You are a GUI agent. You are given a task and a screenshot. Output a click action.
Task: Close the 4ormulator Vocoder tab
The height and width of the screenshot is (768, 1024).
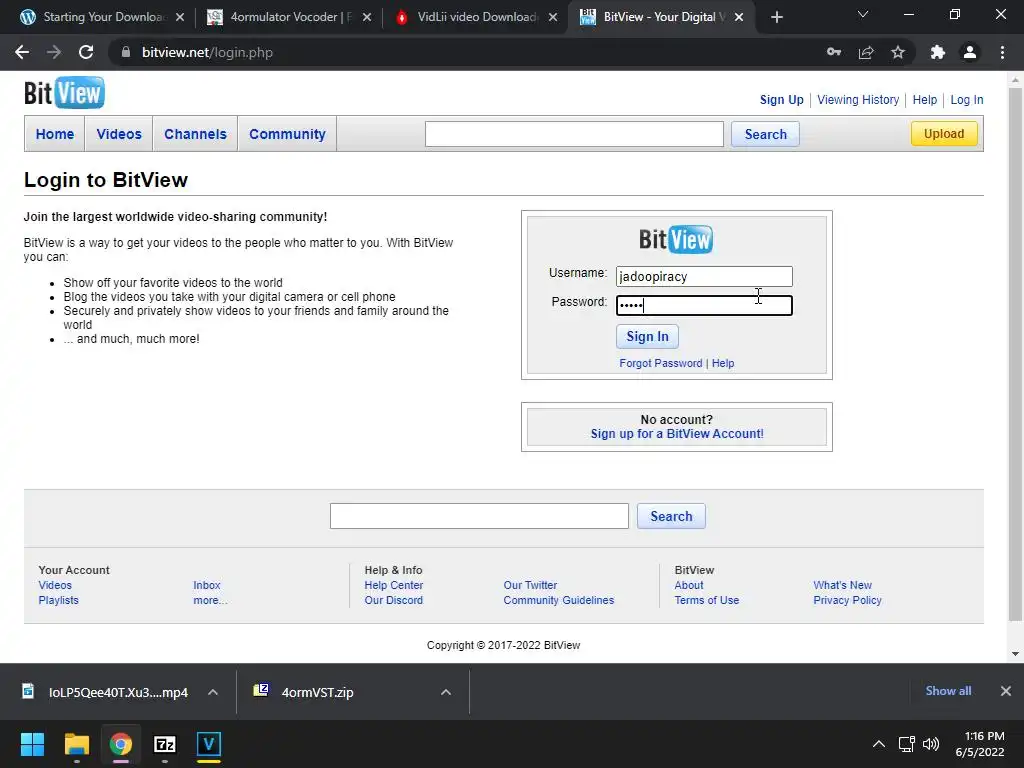point(367,17)
